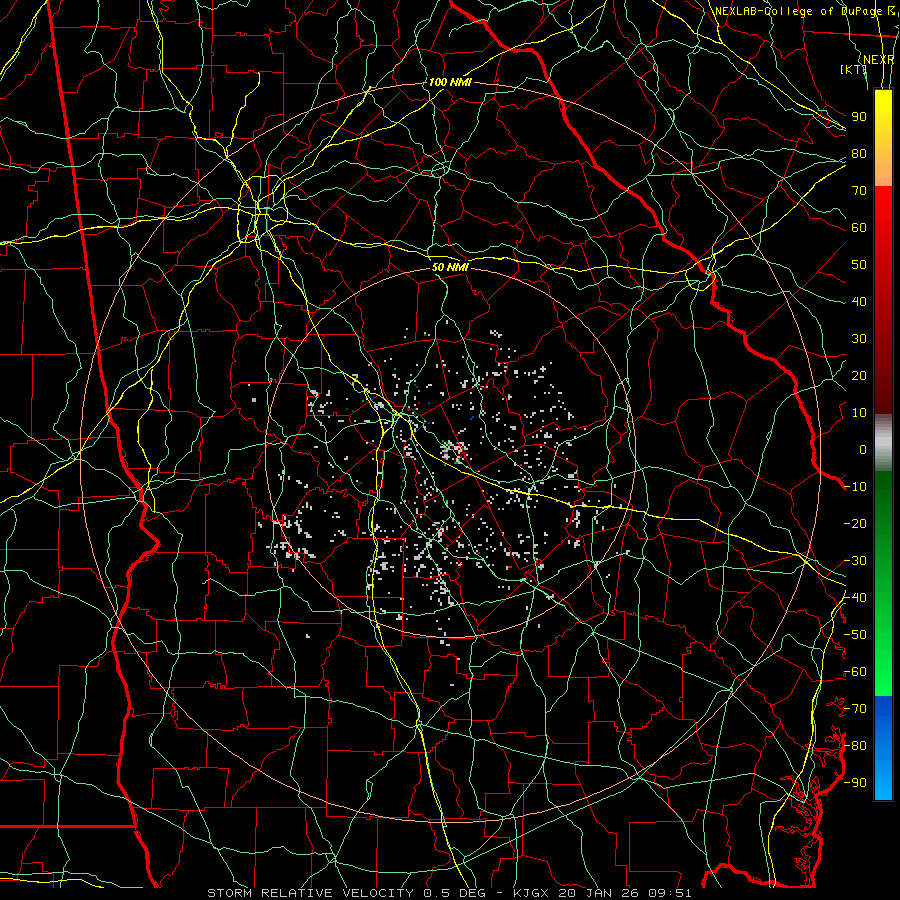Pick the bright green color bar segment near -50
The width and height of the screenshot is (900, 900).
pos(883,637)
